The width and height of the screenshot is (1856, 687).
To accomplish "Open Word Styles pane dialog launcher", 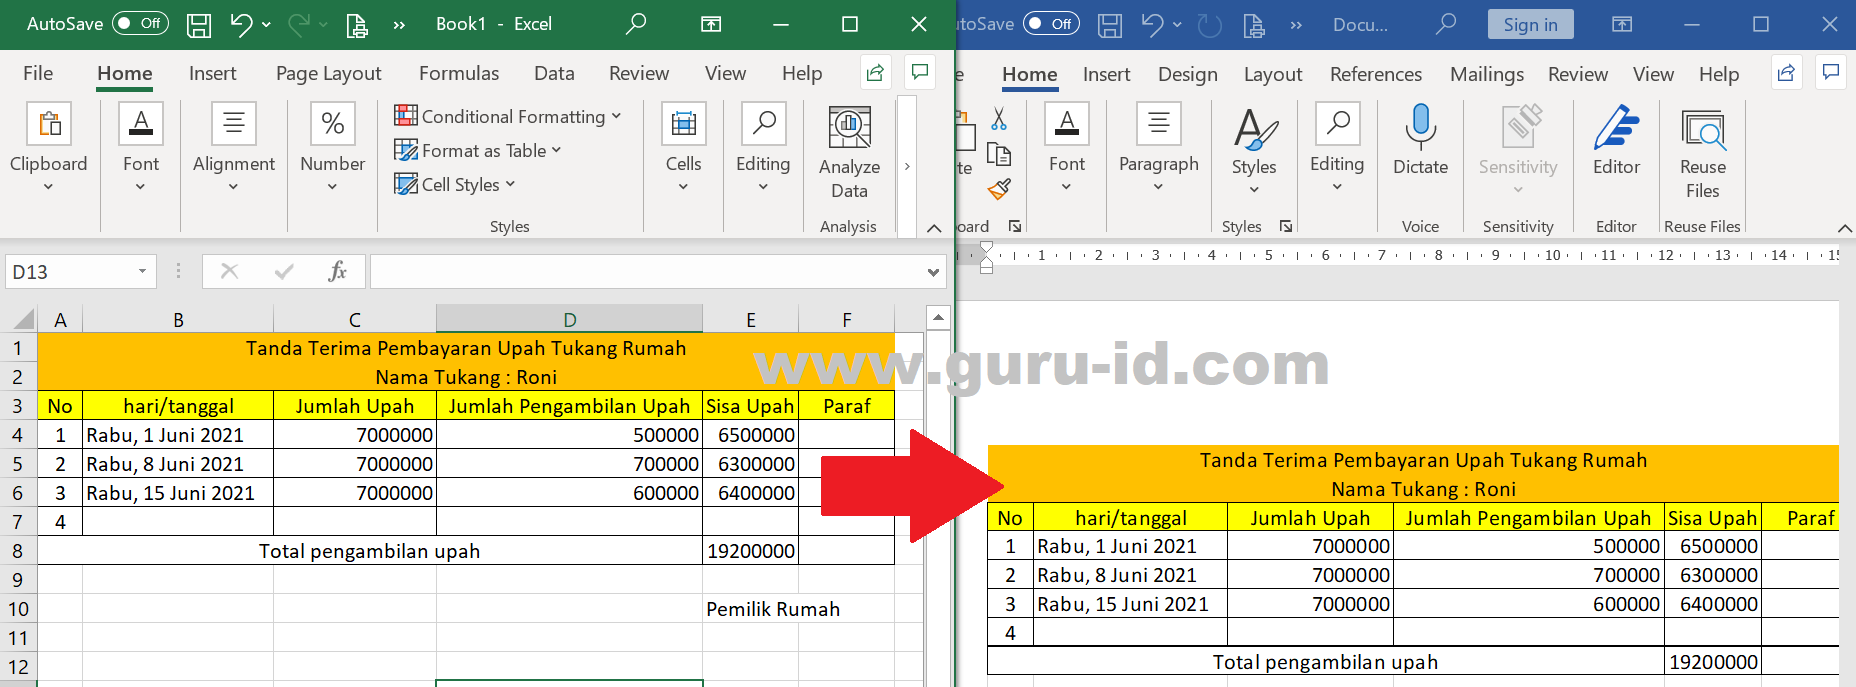I will coord(1286,226).
